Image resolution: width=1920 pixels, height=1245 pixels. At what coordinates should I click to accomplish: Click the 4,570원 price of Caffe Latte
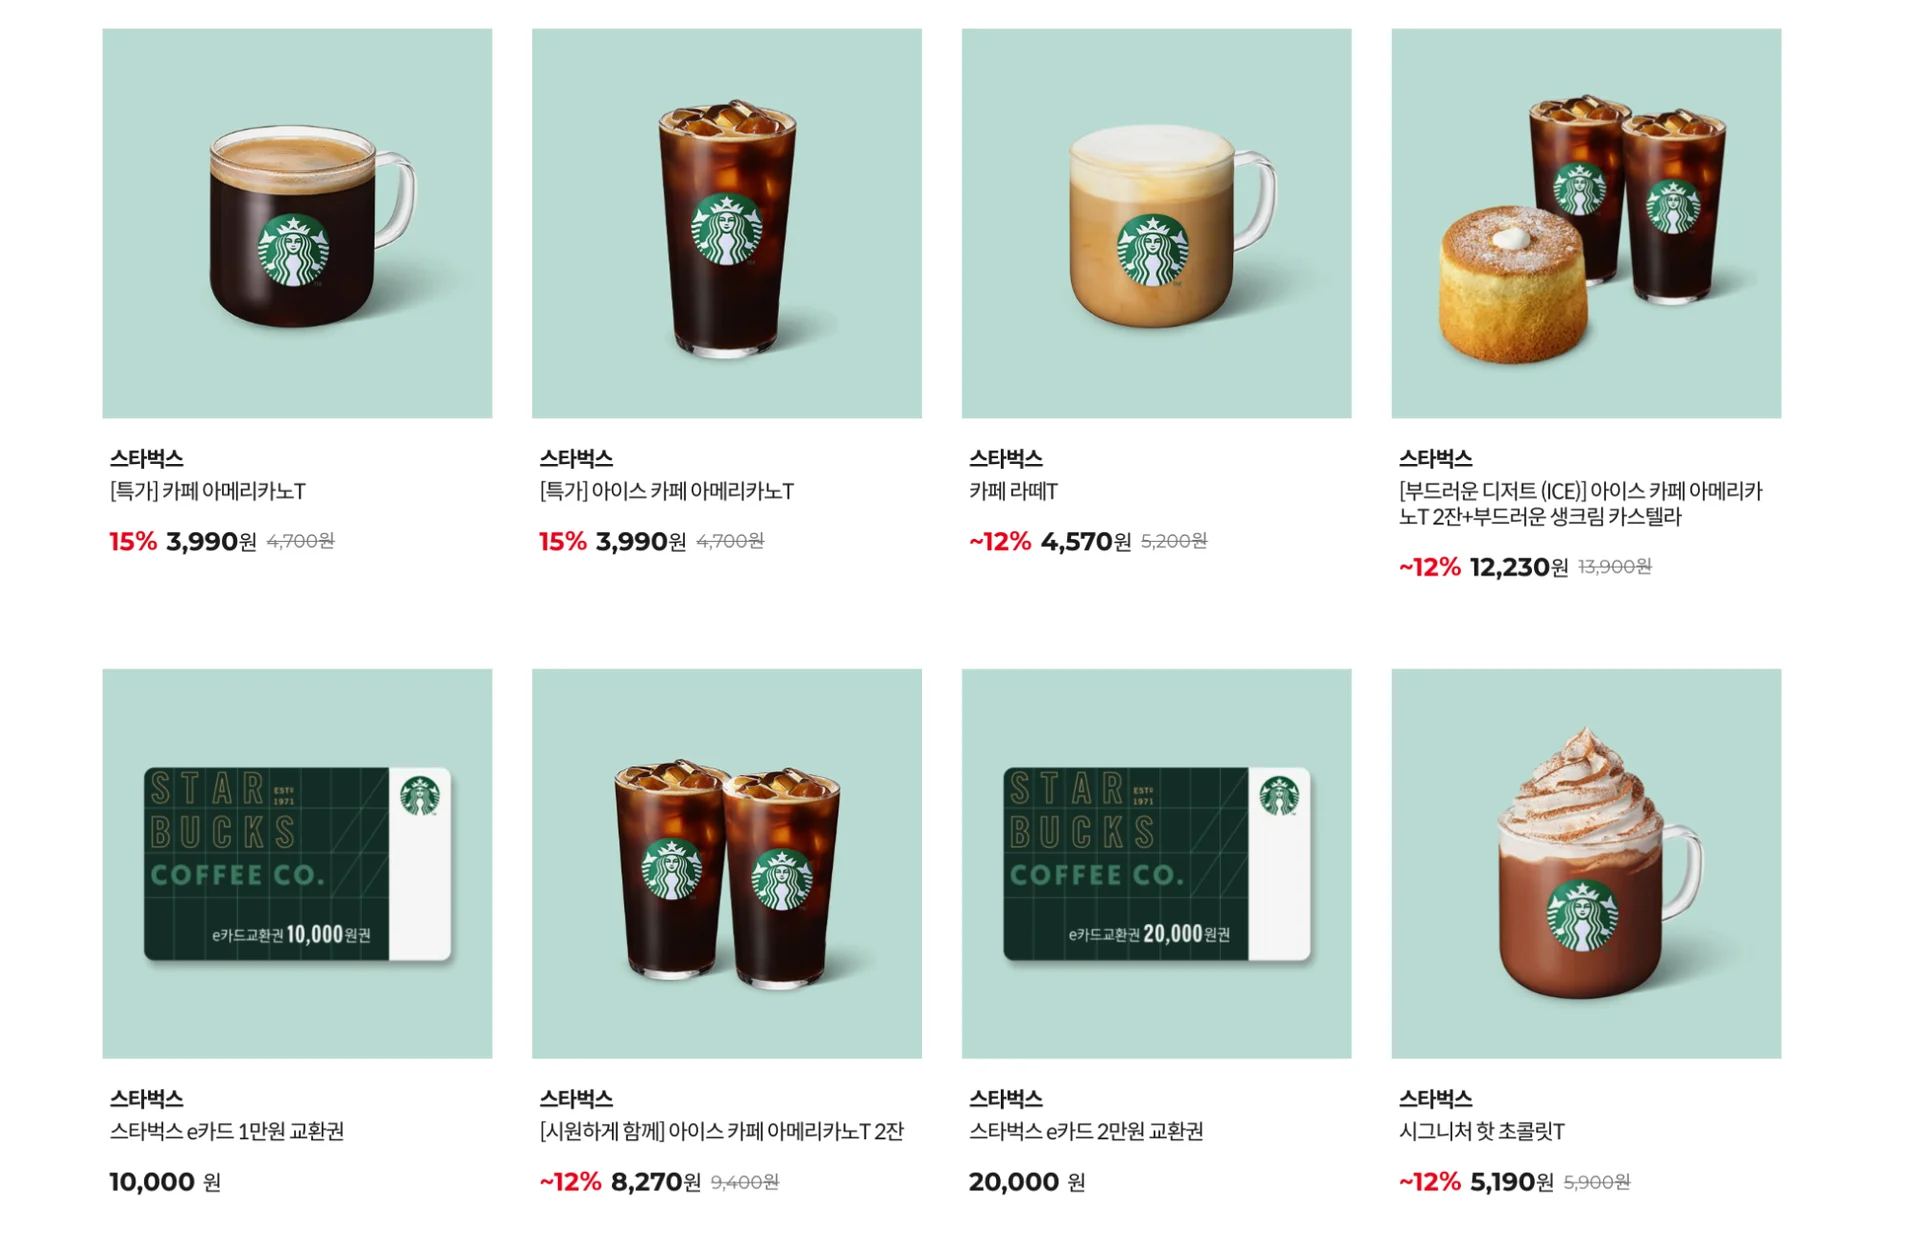[1086, 541]
